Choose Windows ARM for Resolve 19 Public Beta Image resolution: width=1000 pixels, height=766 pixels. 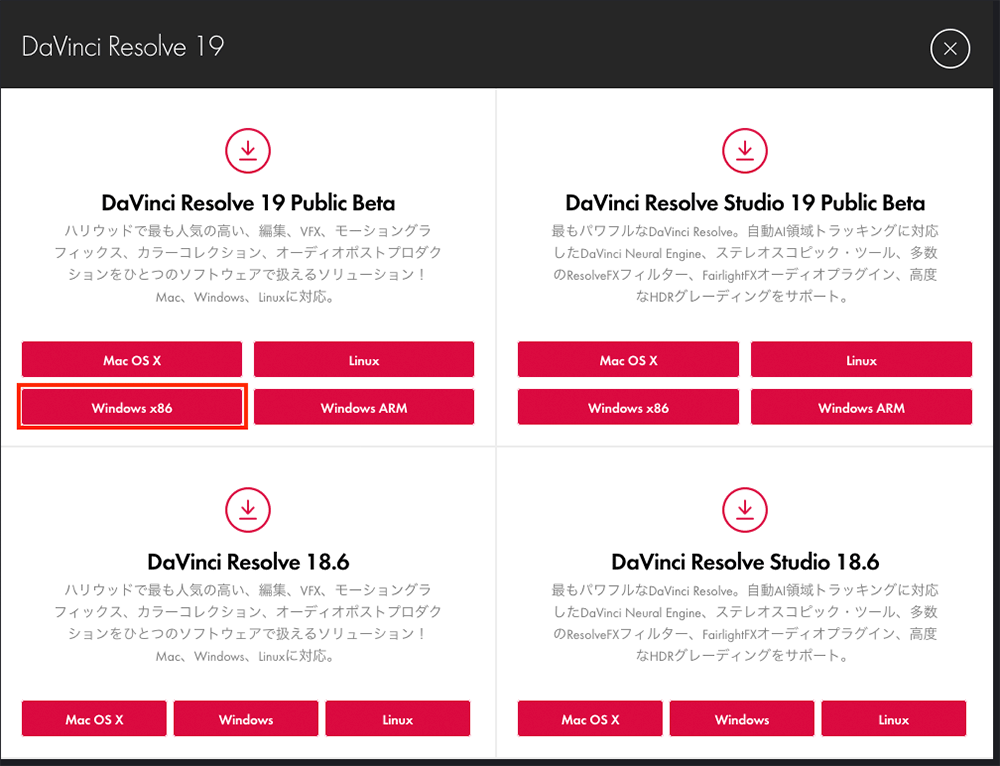point(364,407)
